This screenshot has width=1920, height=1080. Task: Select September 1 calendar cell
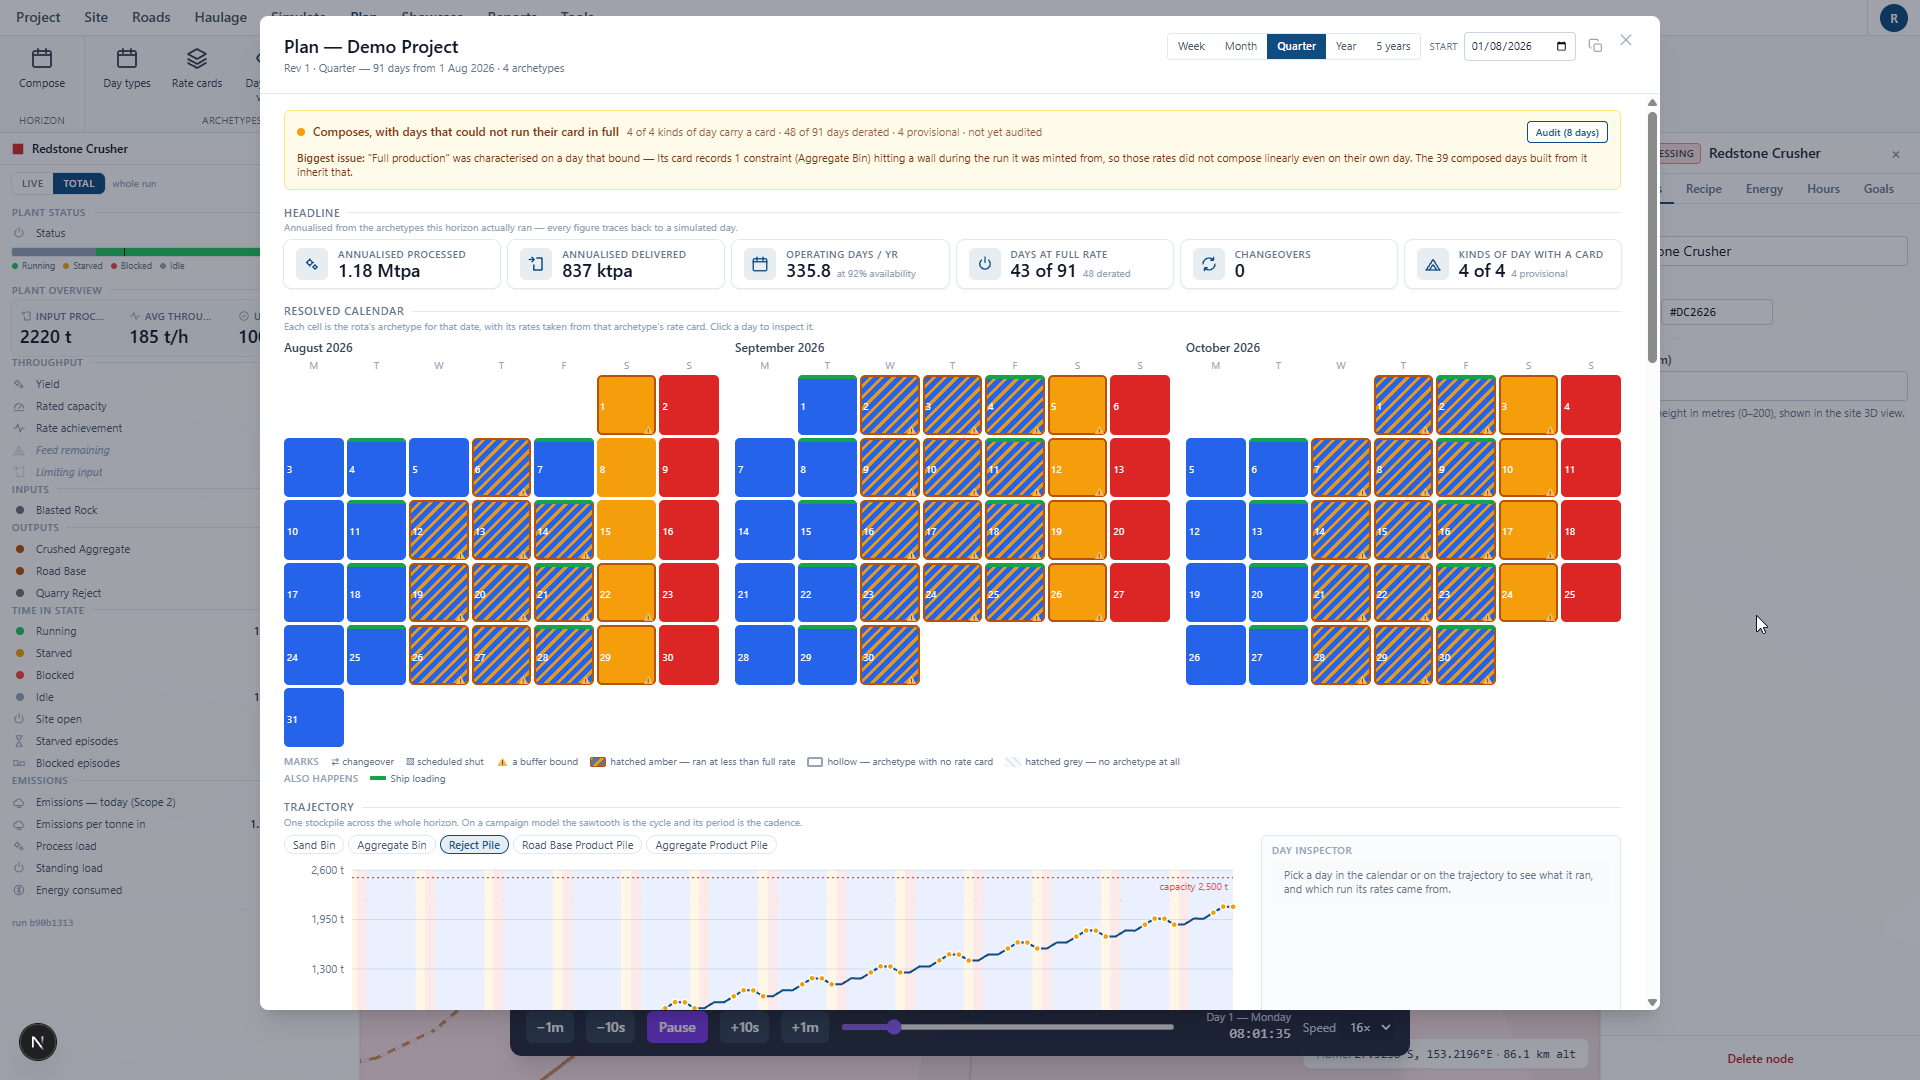coord(827,405)
